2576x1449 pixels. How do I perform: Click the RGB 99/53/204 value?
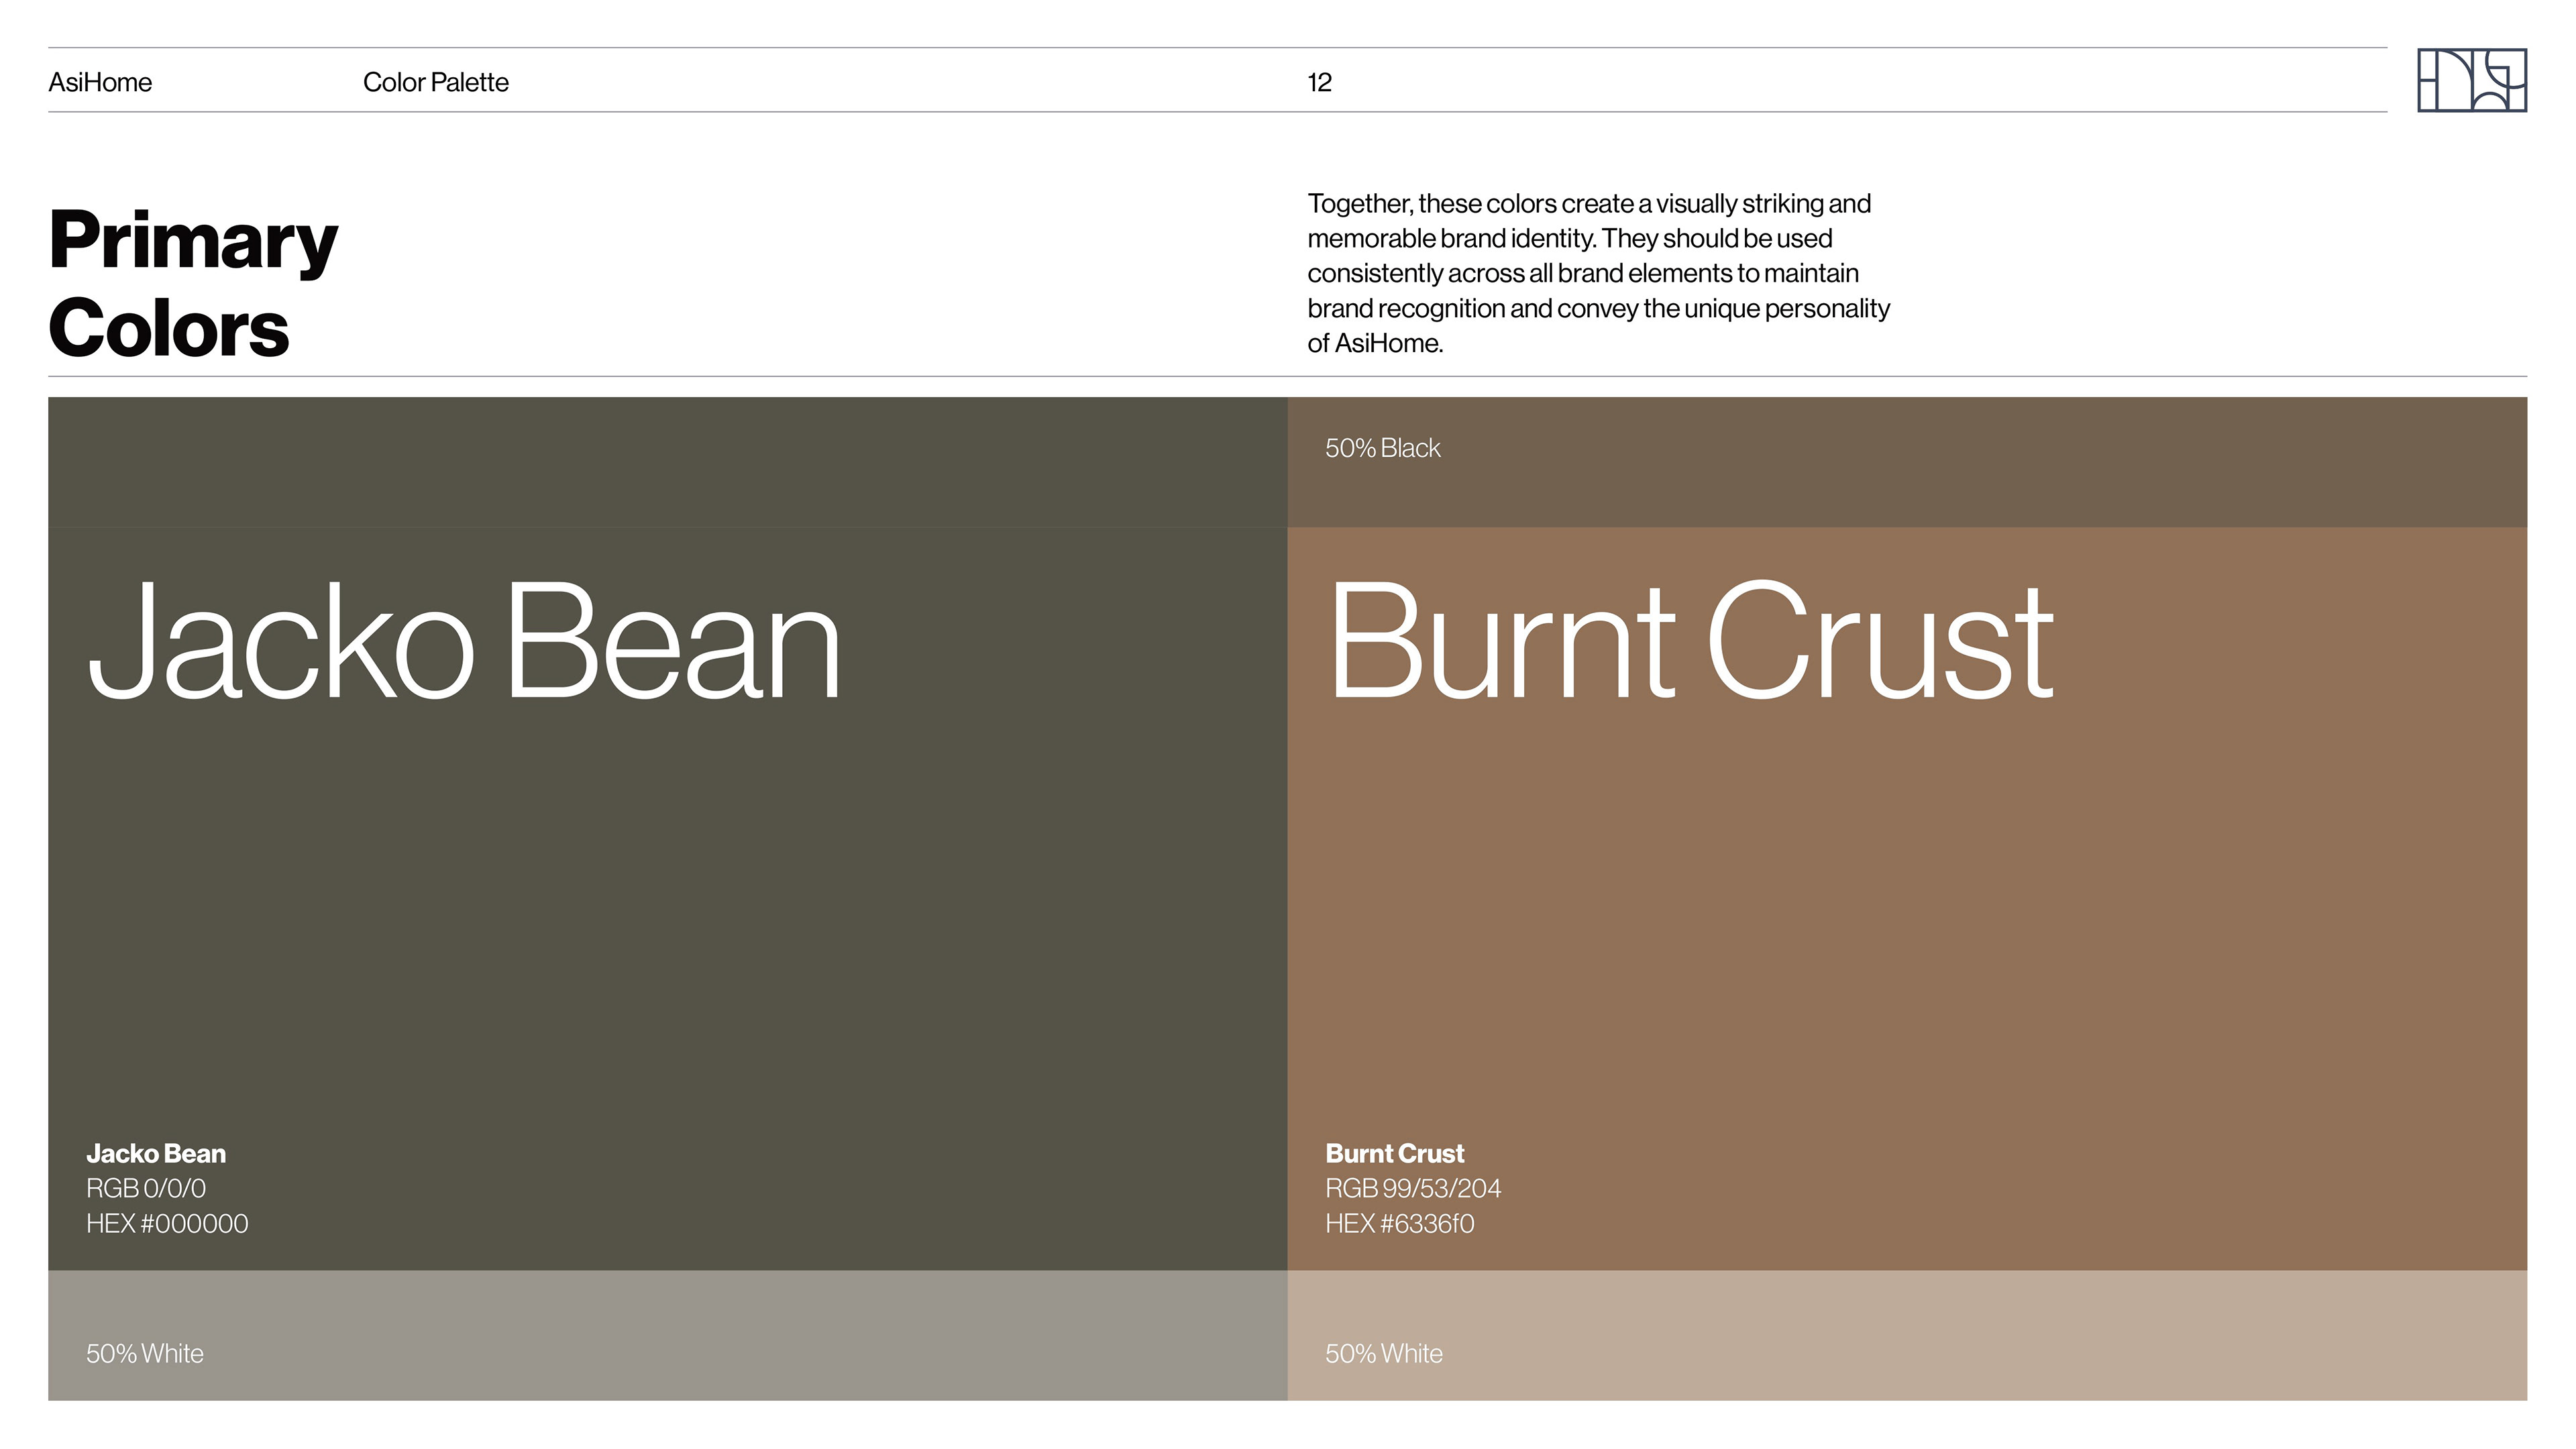[1412, 1188]
